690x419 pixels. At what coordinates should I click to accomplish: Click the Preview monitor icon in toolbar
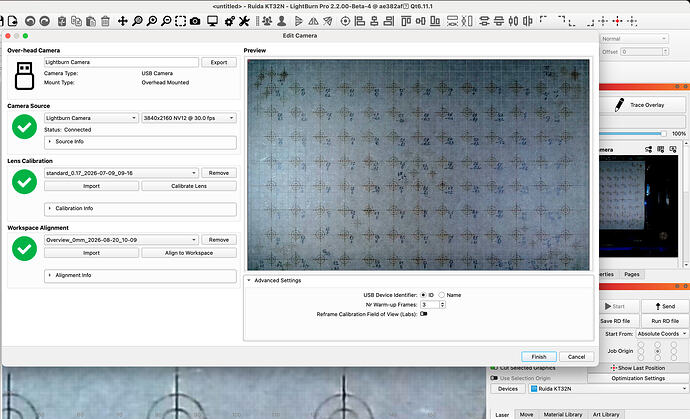pyautogui.click(x=213, y=21)
